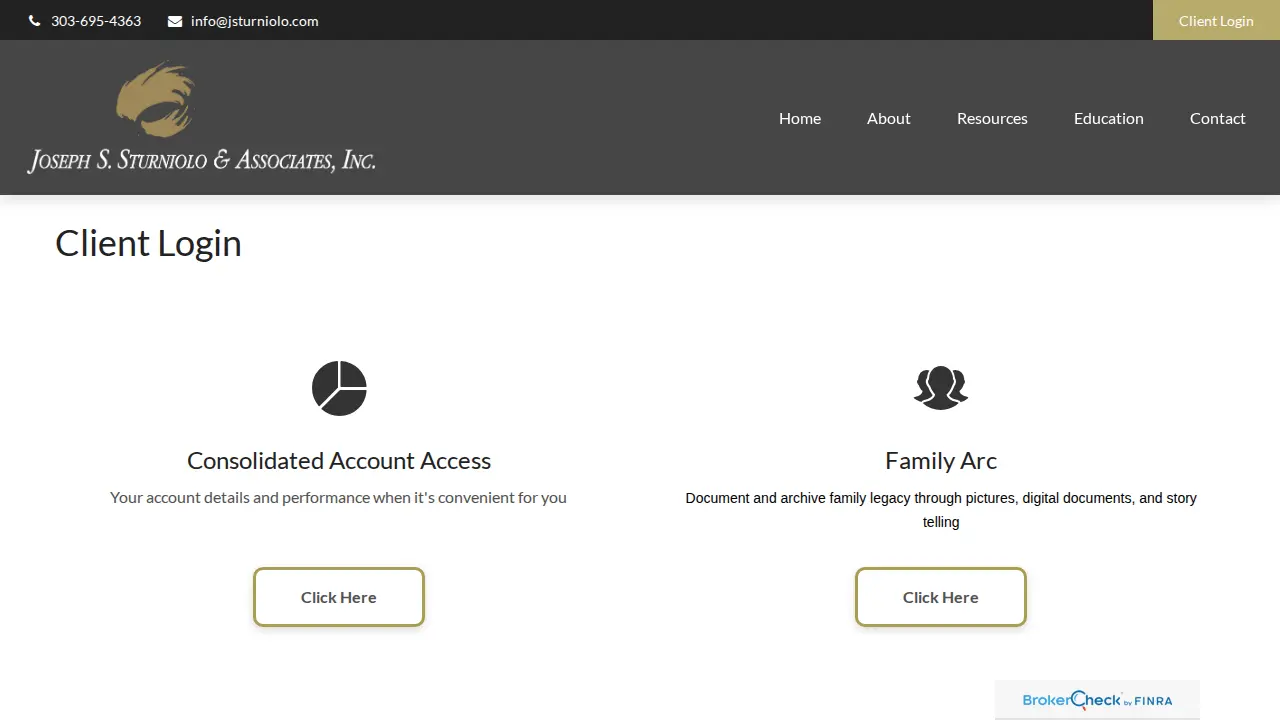
Task: Call phone number 303-695-4363
Action: coord(96,21)
